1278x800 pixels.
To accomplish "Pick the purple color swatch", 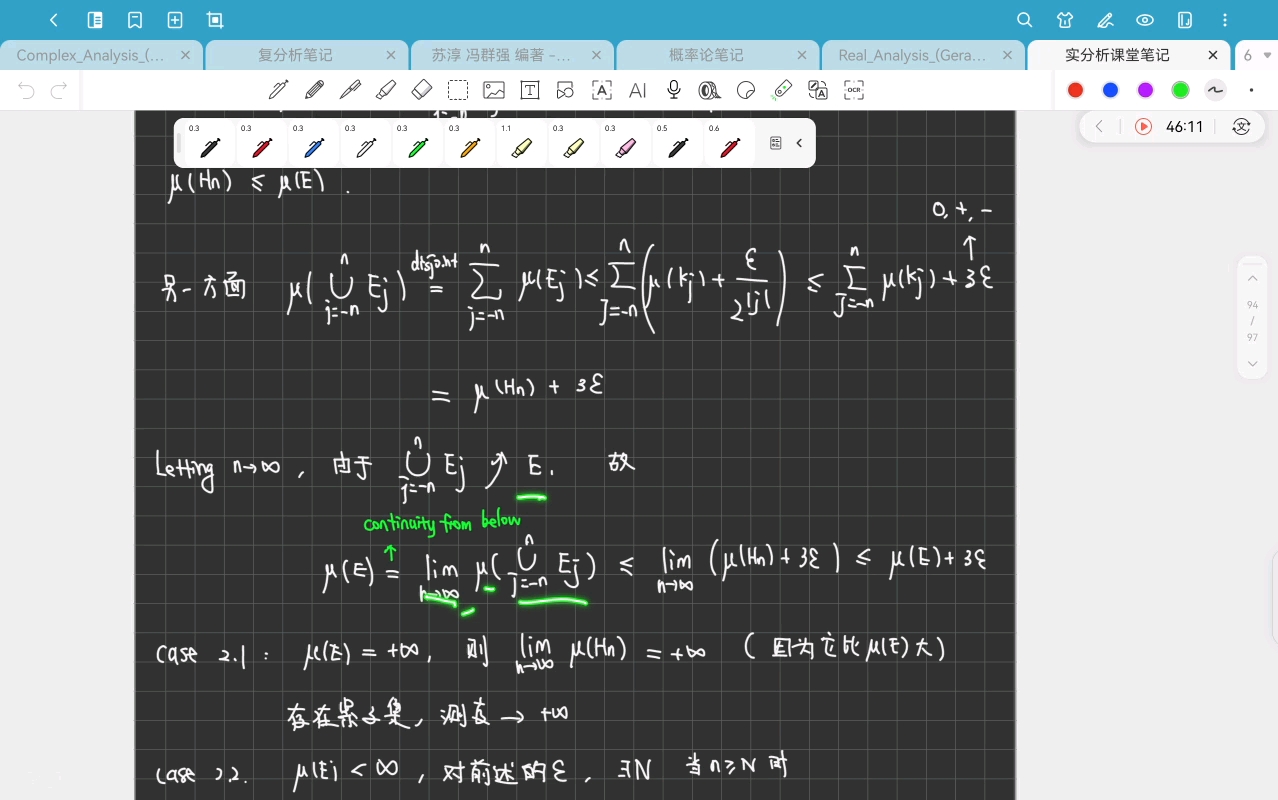I will click(x=1145, y=90).
